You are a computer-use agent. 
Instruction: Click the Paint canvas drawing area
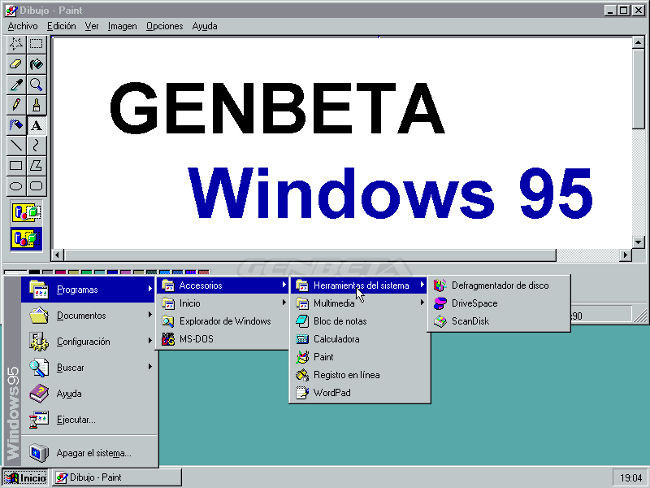click(342, 143)
